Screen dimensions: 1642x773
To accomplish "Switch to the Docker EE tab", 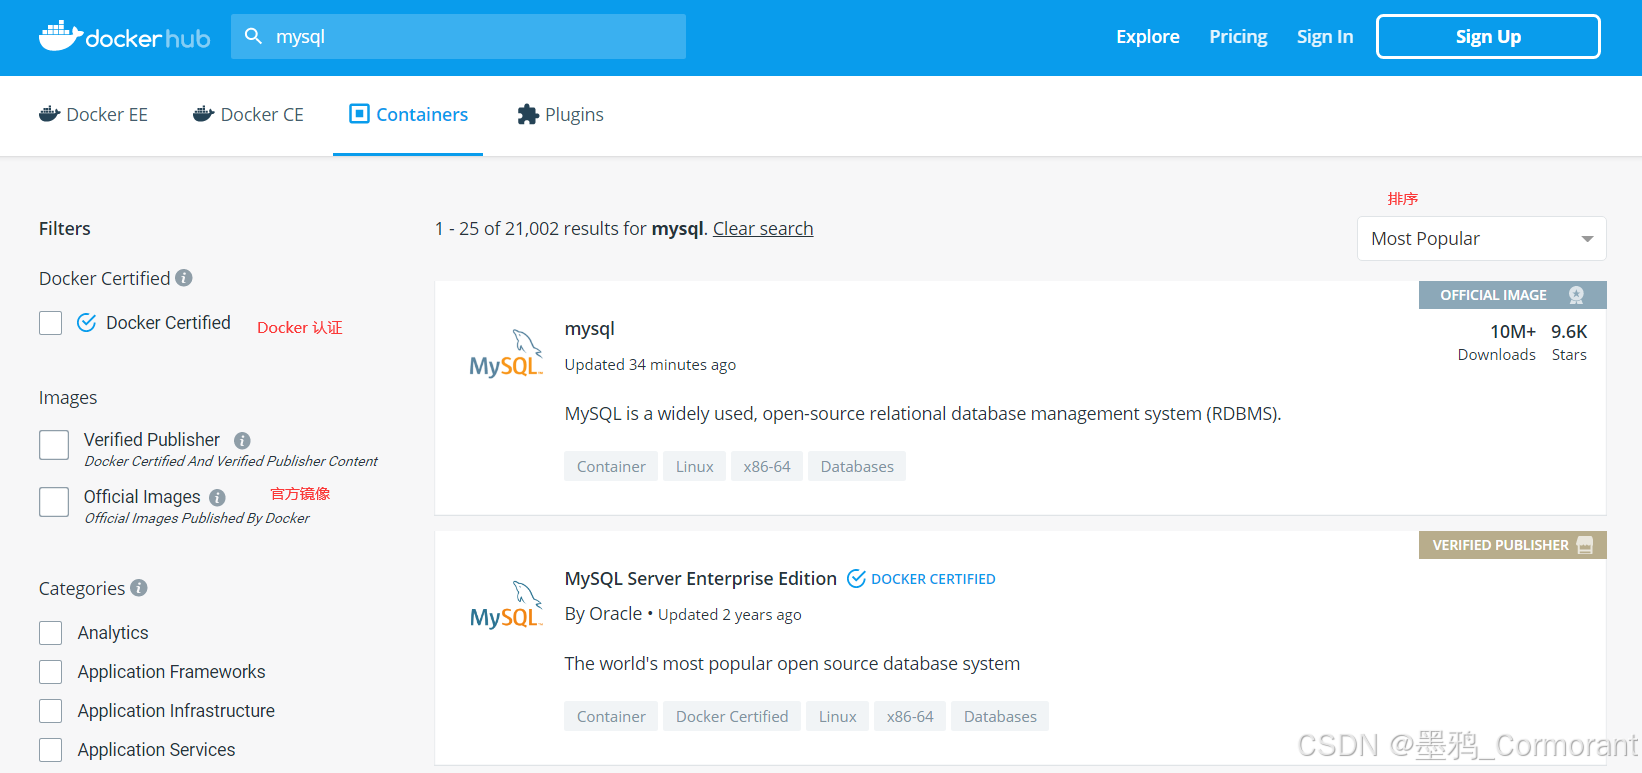I will 93,115.
